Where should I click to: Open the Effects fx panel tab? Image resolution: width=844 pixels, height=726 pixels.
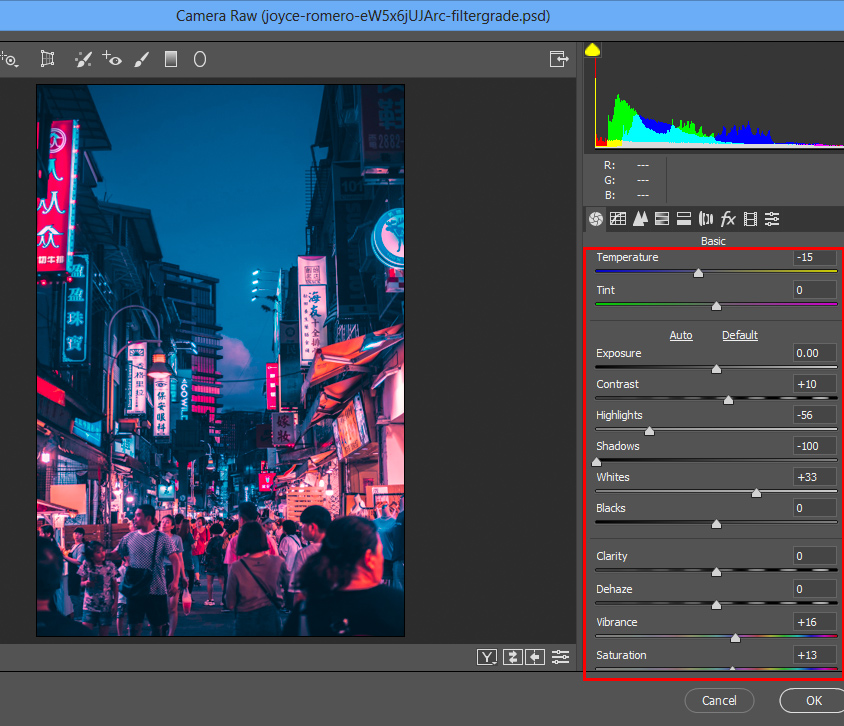coord(728,219)
